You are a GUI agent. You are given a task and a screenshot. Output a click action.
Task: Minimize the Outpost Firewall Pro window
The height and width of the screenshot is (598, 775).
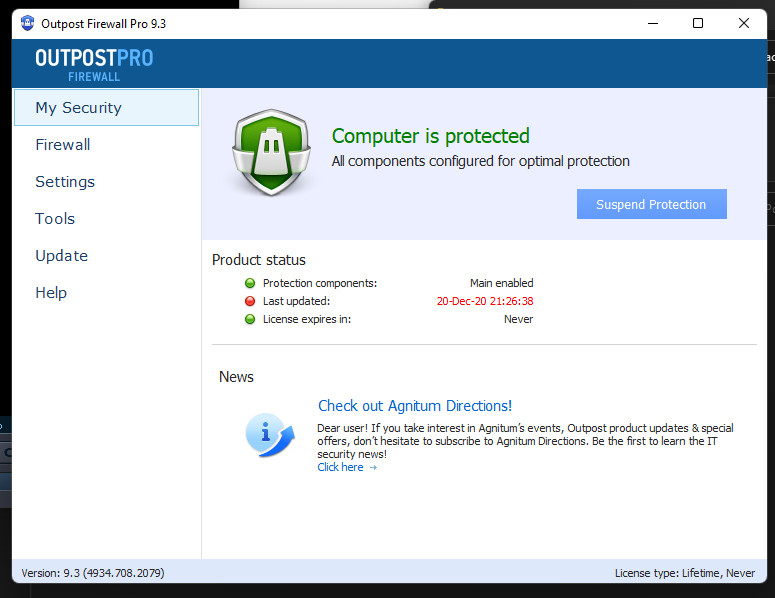653,23
